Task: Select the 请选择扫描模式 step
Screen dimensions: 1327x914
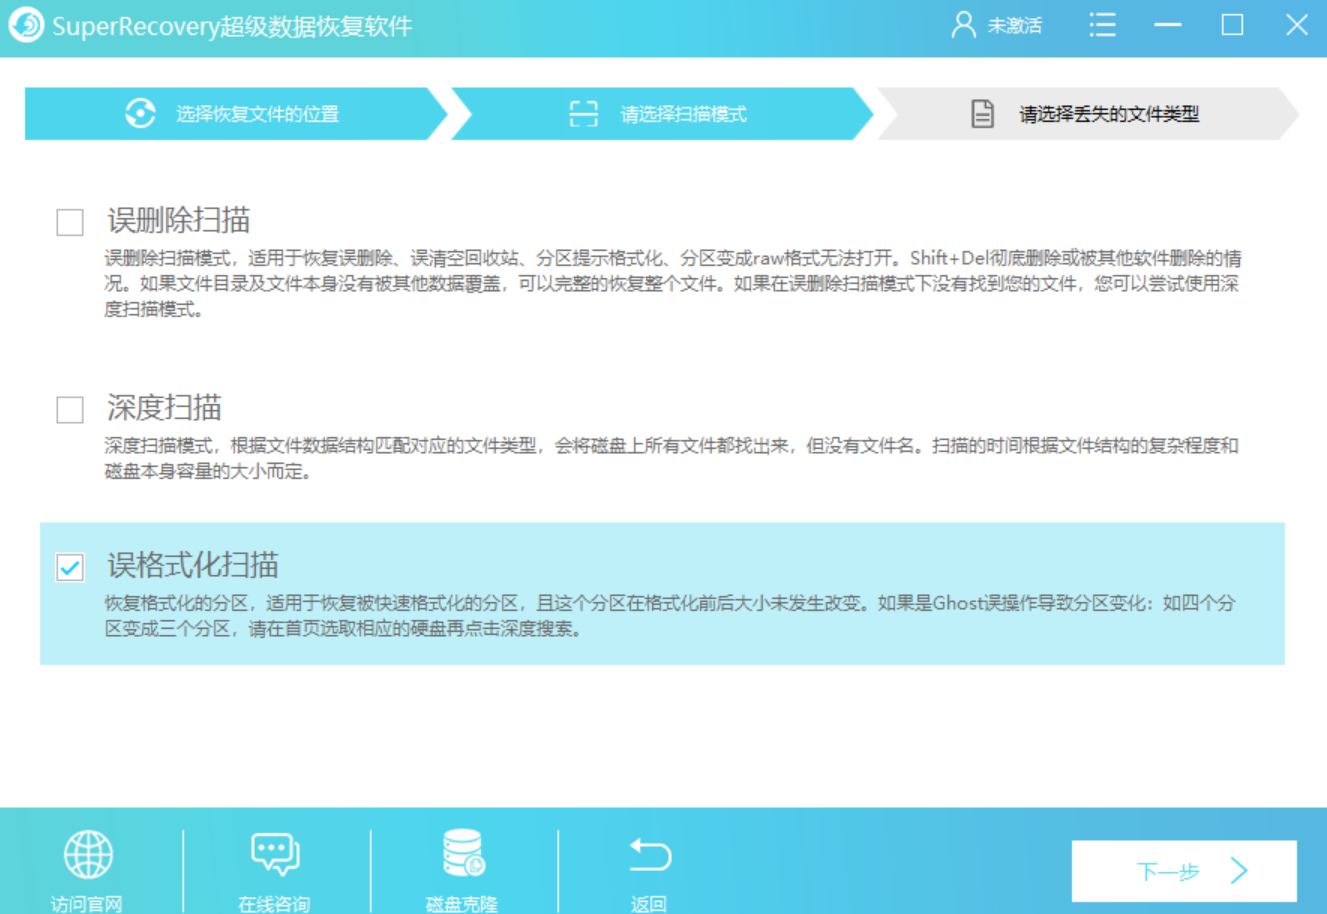Action: [662, 113]
